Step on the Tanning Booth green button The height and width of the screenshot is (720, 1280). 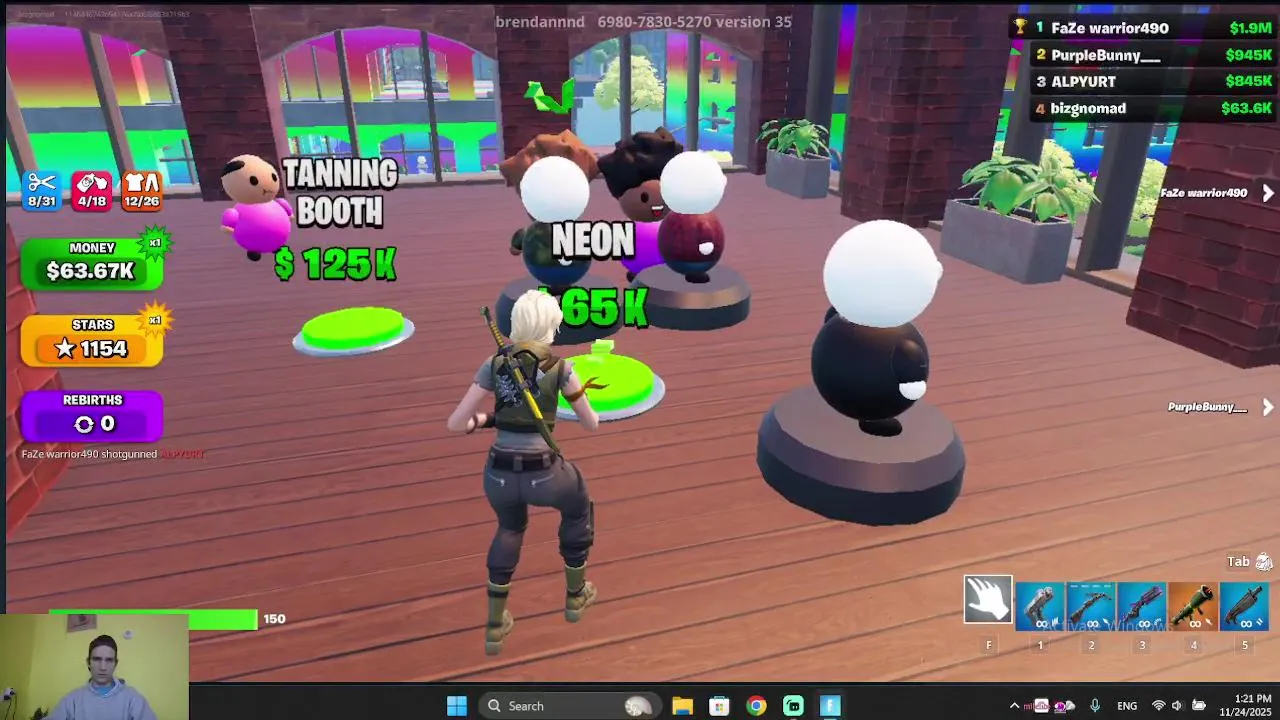click(353, 330)
